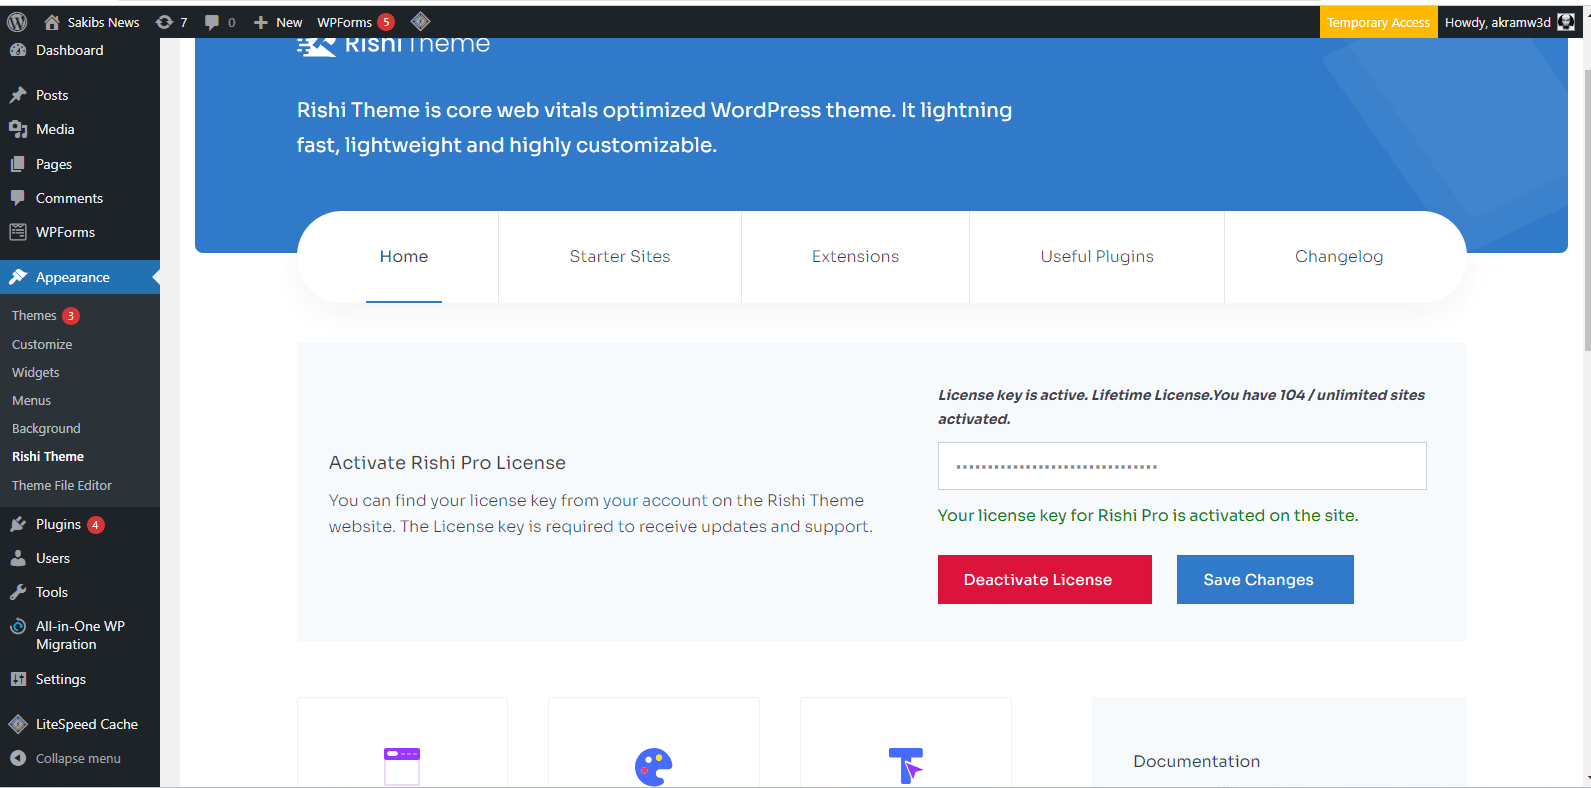Click the Dashboard gauge icon
Image resolution: width=1591 pixels, height=788 pixels.
pos(18,50)
